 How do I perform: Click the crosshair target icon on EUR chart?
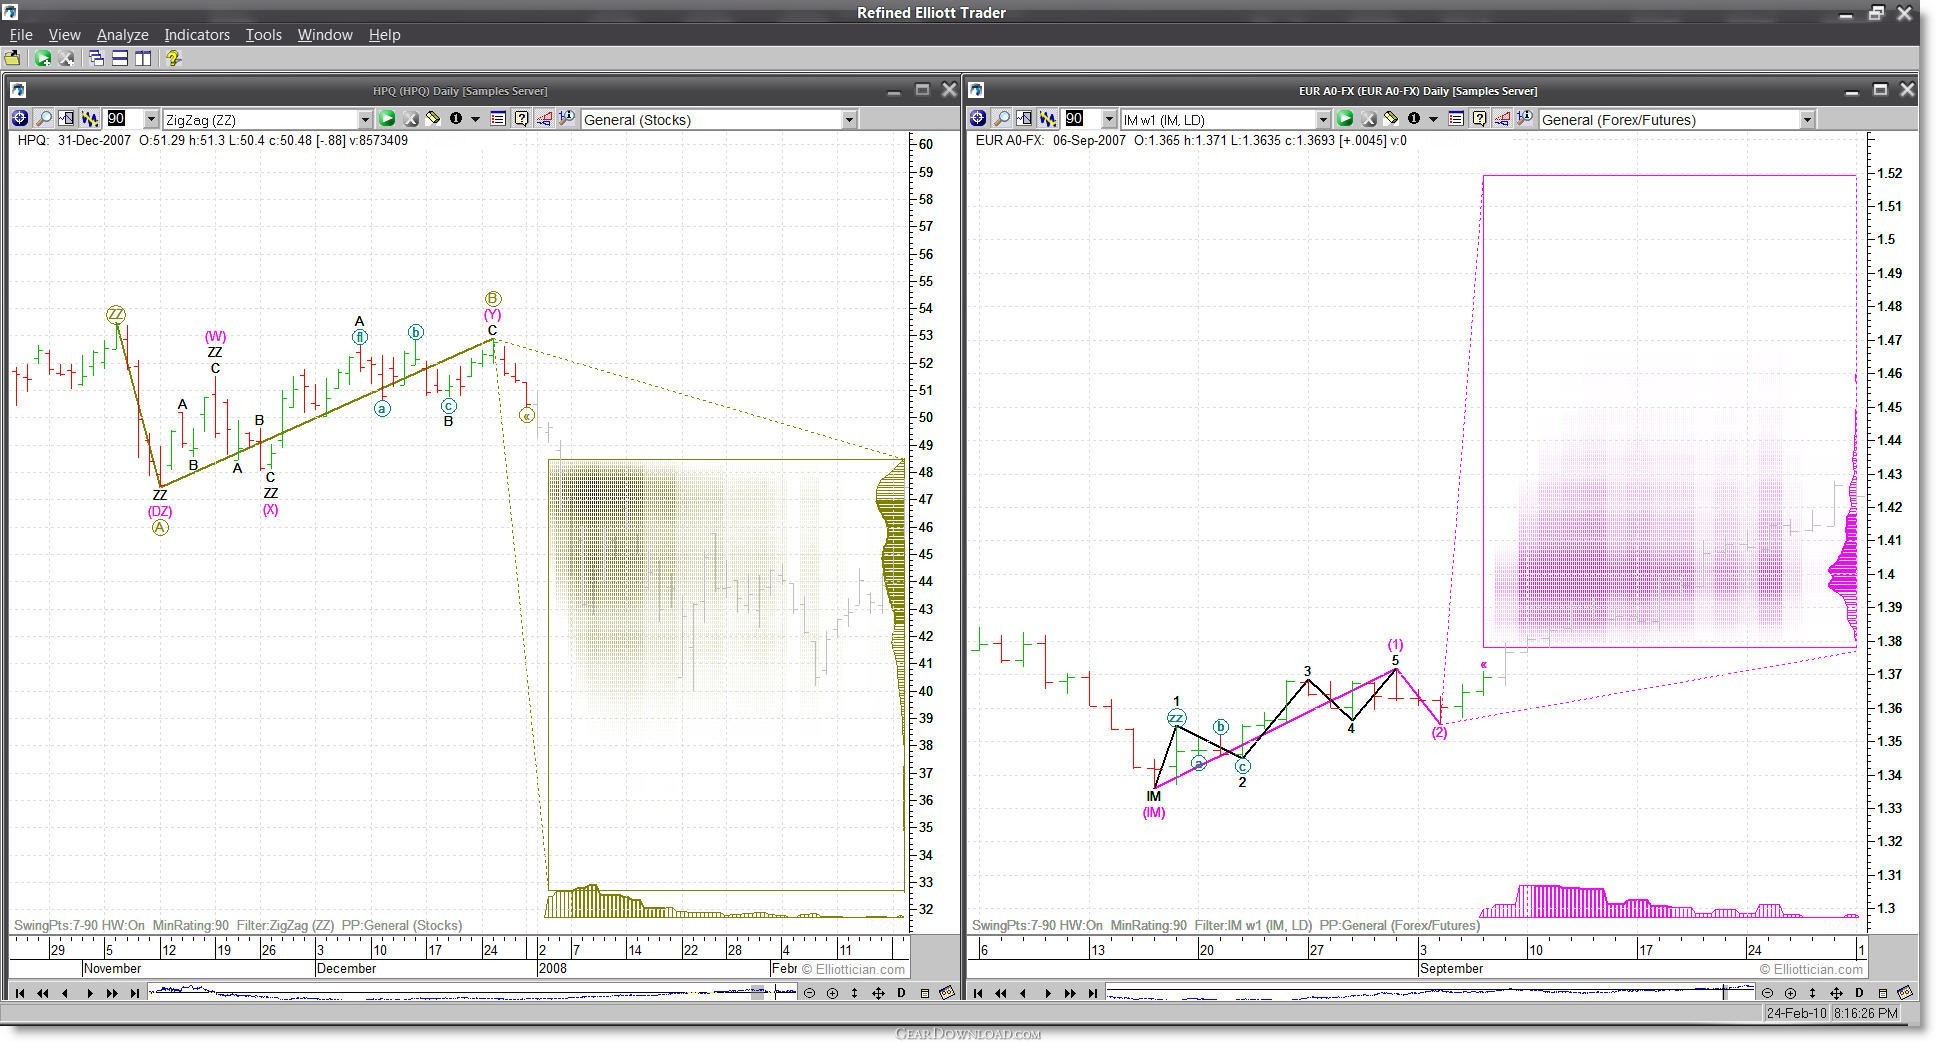click(x=978, y=119)
